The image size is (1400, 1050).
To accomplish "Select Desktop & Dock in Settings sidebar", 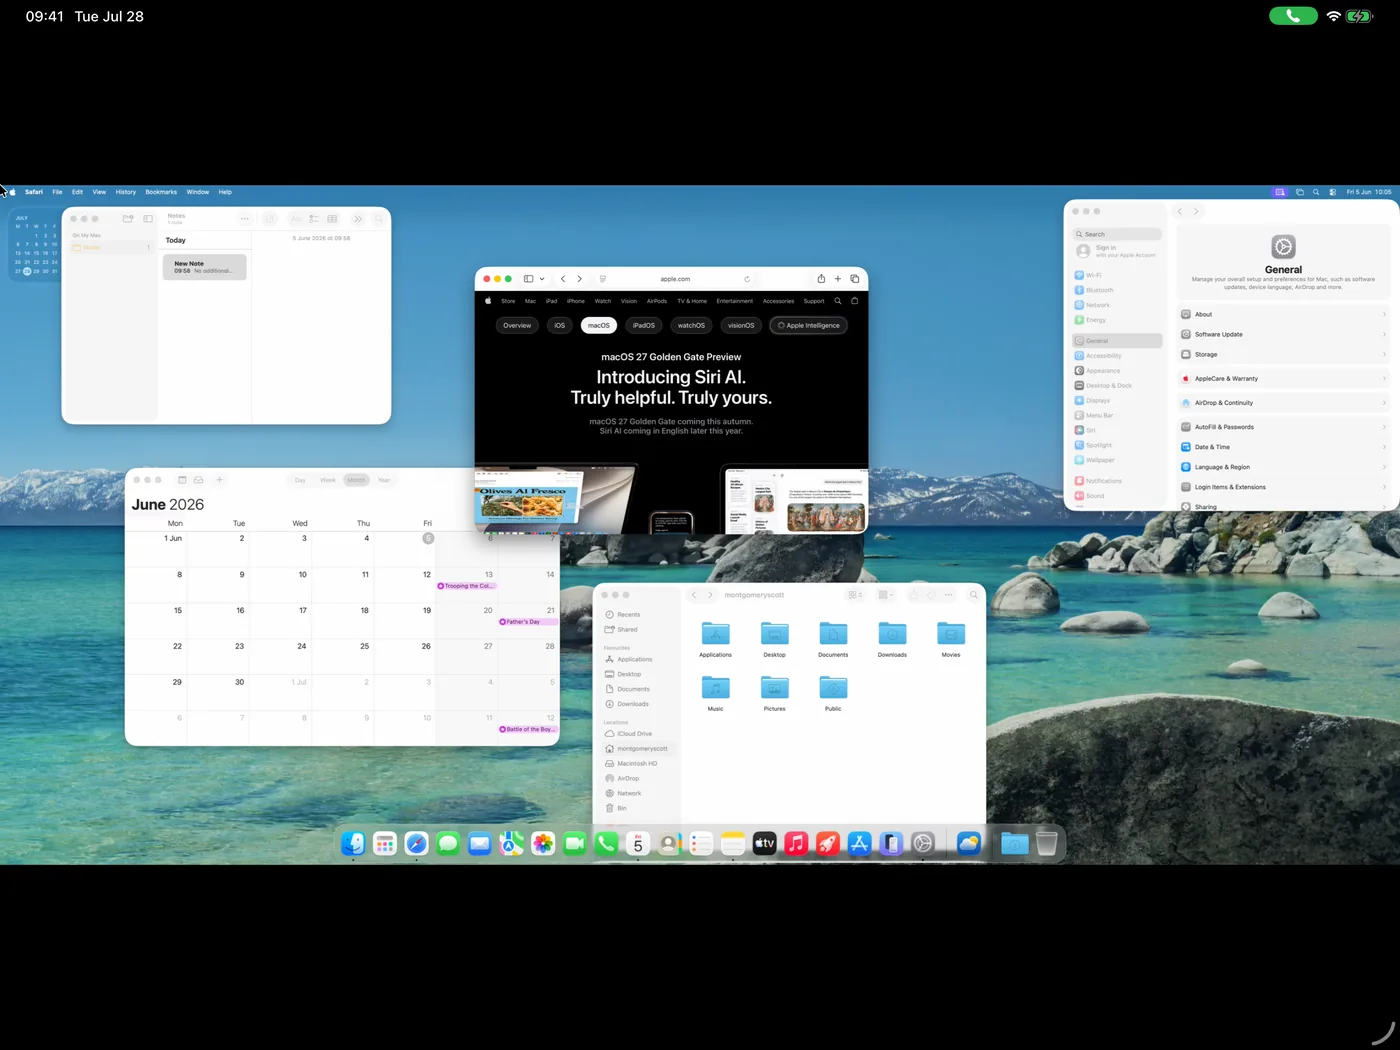I will (1117, 385).
